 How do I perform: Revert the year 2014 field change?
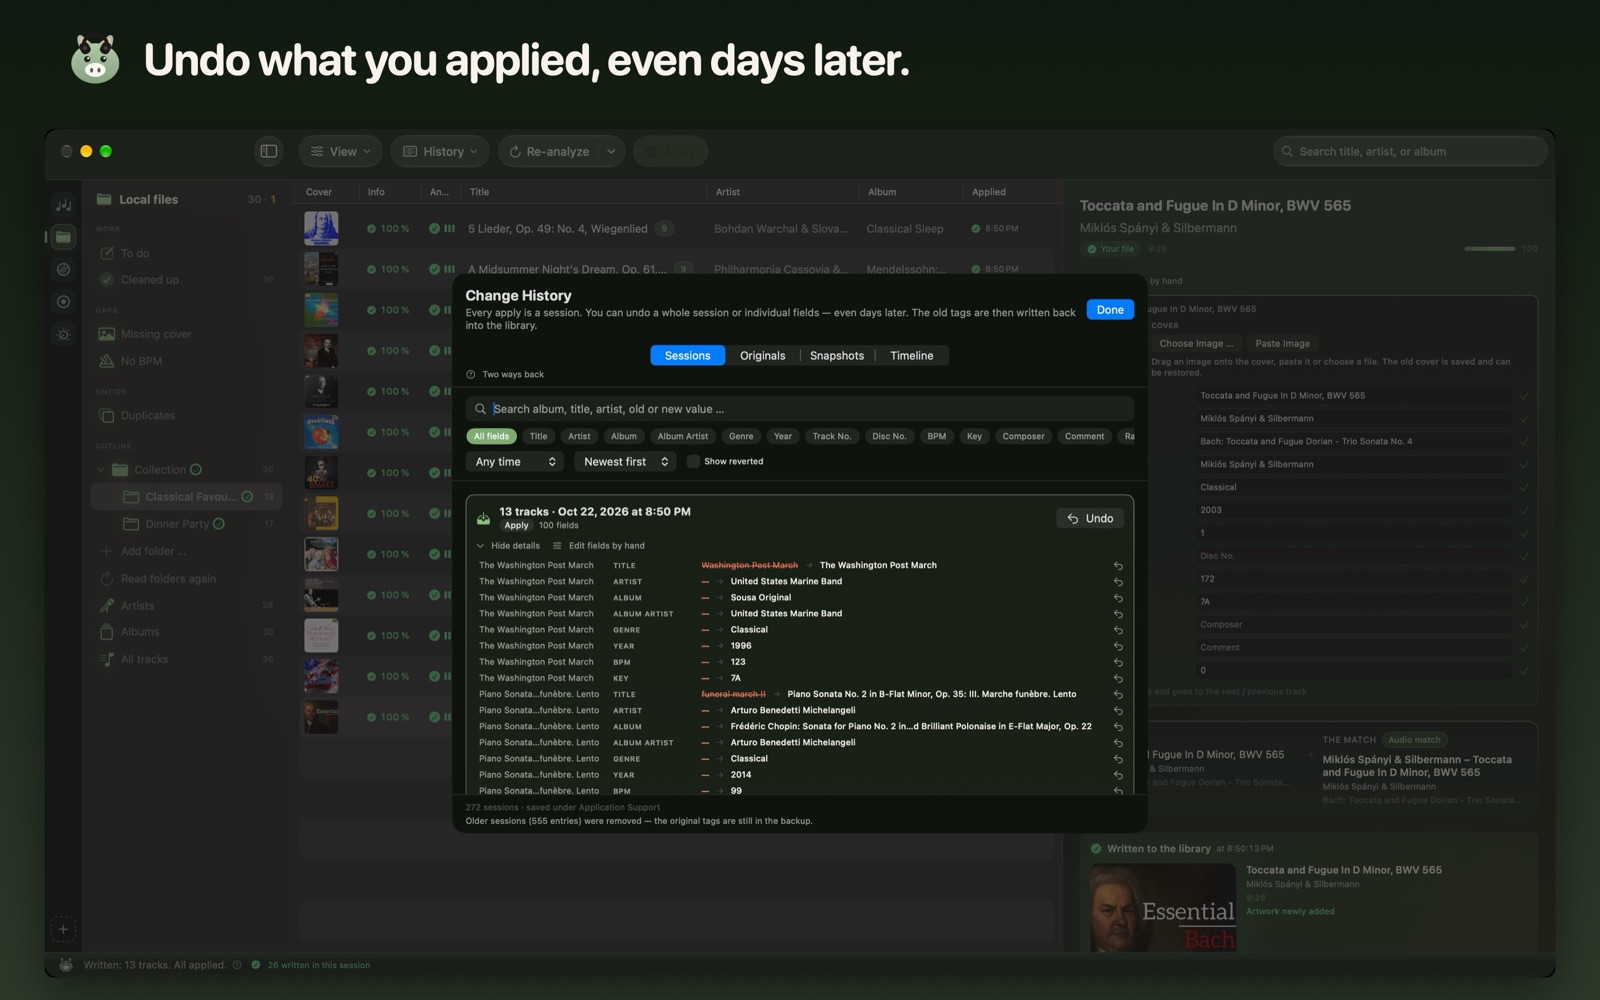tap(1118, 775)
